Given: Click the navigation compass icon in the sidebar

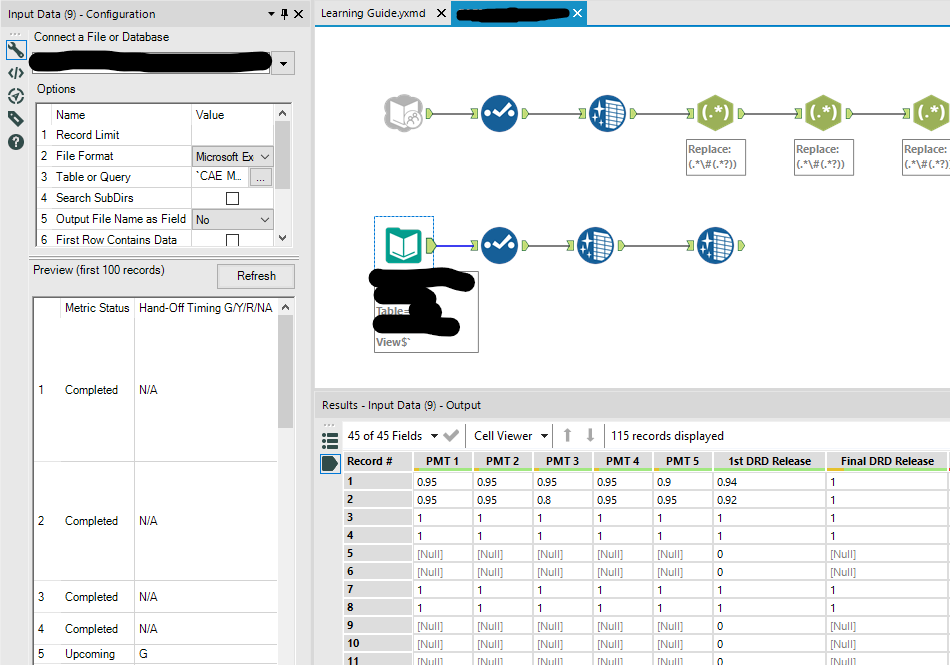Looking at the screenshot, I should (x=15, y=95).
